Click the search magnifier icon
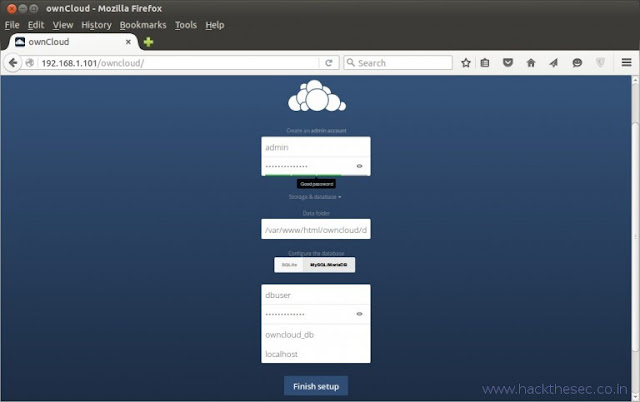This screenshot has width=640, height=402. coord(351,63)
